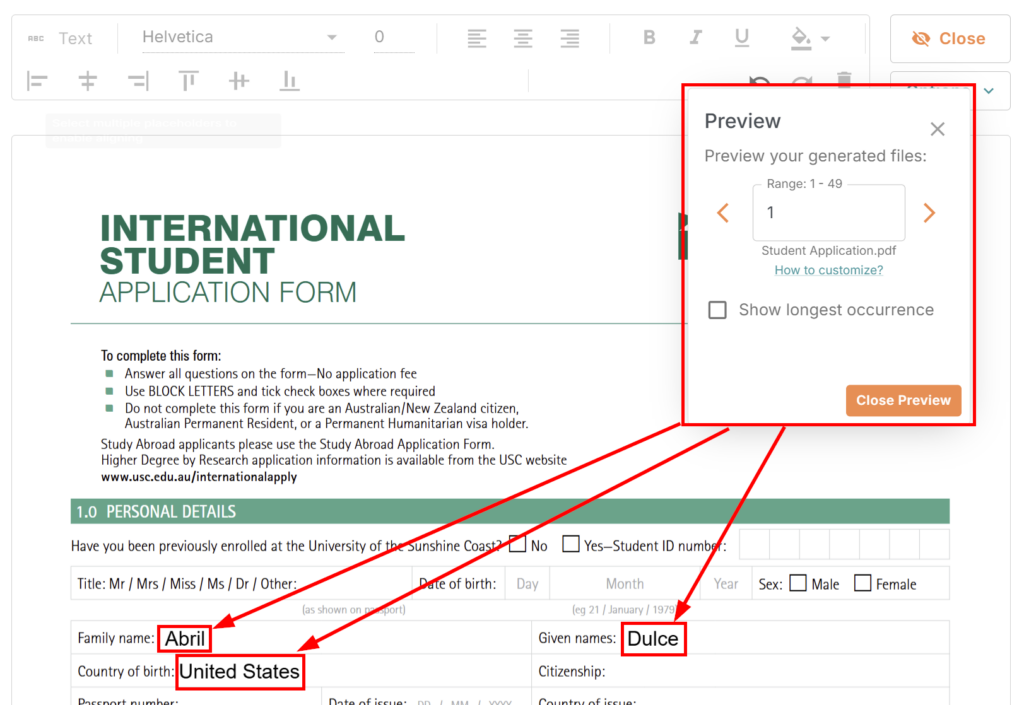
Task: Enable Show longest occurrence checkbox
Action: coord(717,310)
